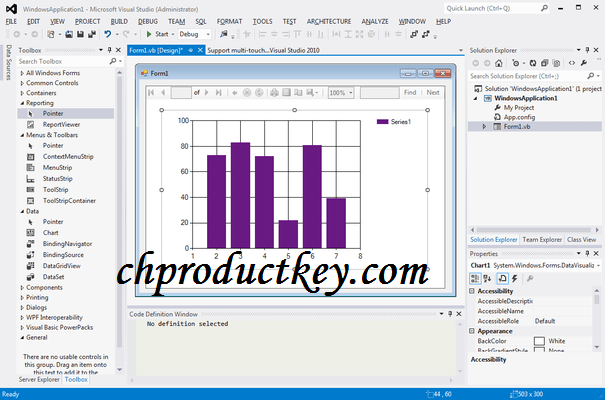Pin the Toolbox panel with auto-hide pin
This screenshot has height=400, width=605.
110,50
